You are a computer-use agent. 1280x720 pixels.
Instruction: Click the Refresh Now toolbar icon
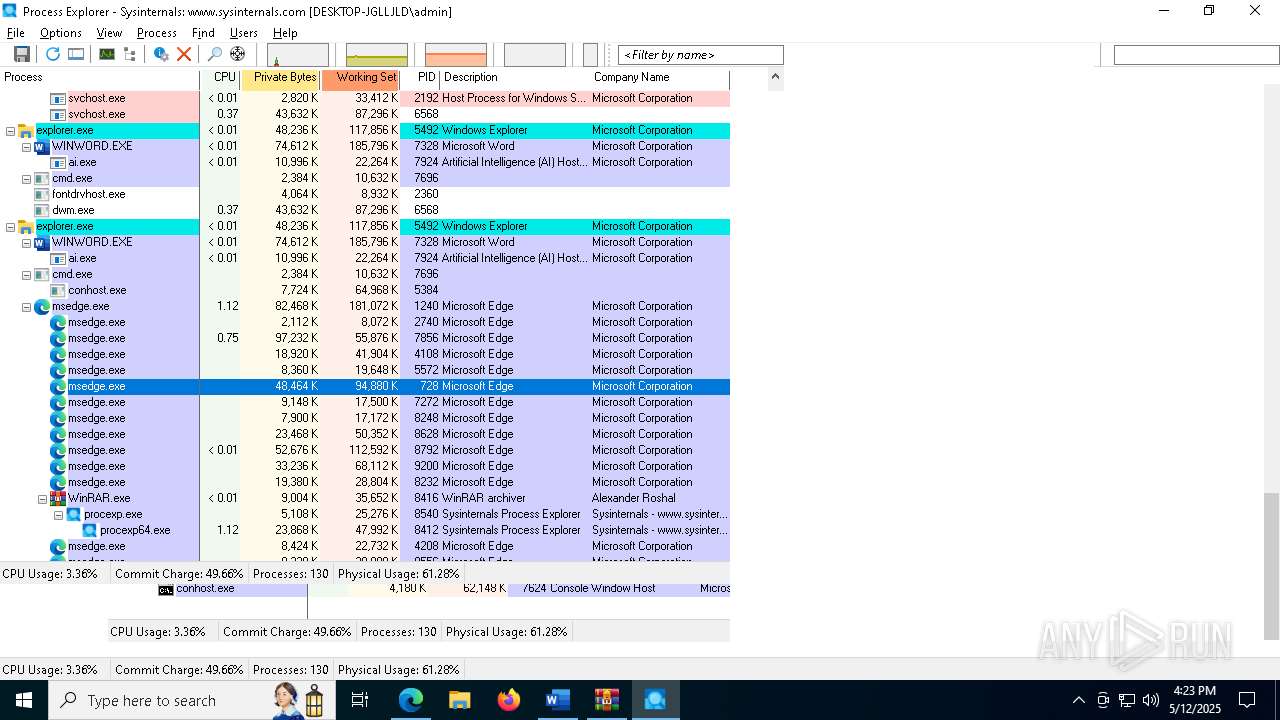(53, 54)
